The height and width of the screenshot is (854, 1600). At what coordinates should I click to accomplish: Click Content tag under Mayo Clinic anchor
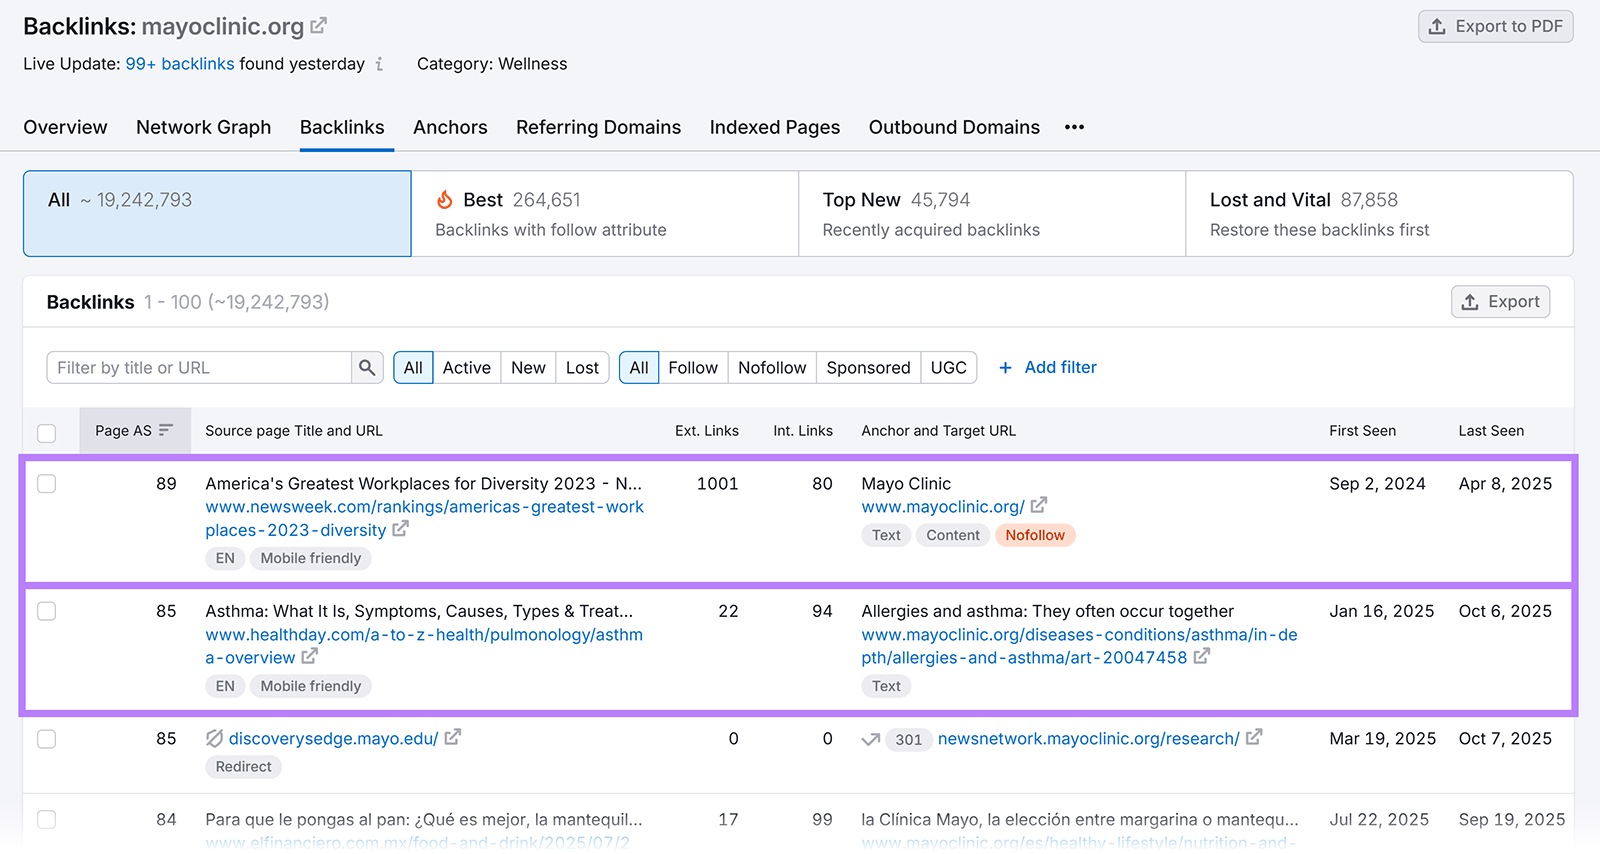(952, 535)
